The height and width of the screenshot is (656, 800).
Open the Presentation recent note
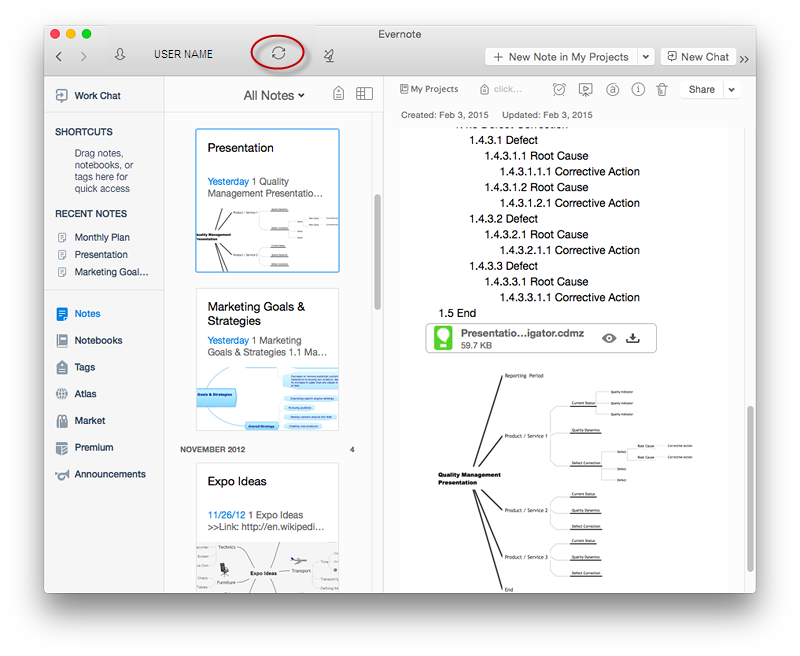101,255
